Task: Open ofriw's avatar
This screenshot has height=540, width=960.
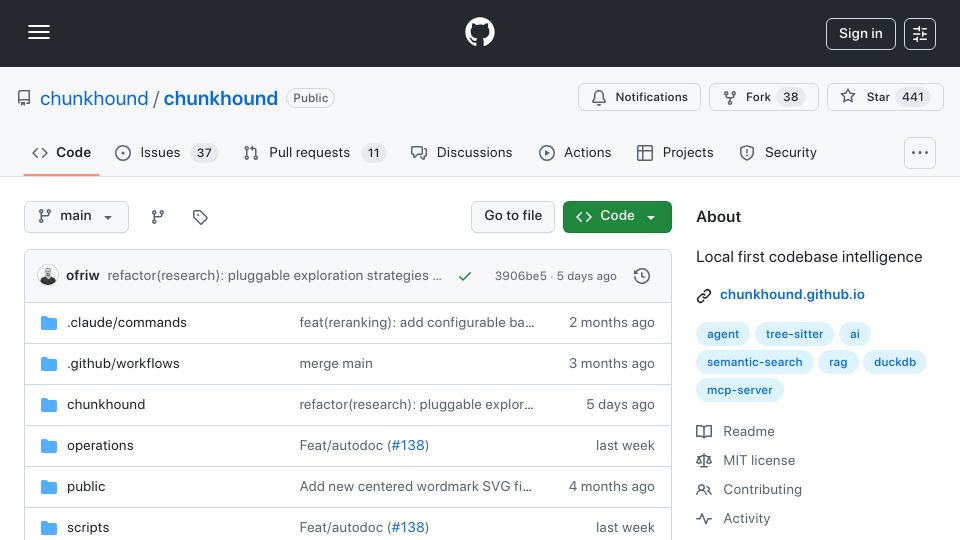Action: pos(48,276)
